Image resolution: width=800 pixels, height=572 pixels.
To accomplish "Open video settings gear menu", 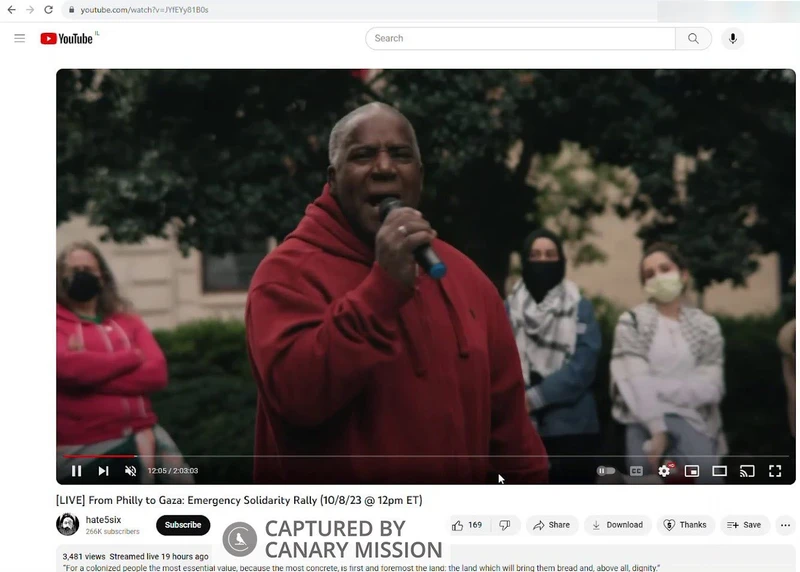I will point(664,471).
